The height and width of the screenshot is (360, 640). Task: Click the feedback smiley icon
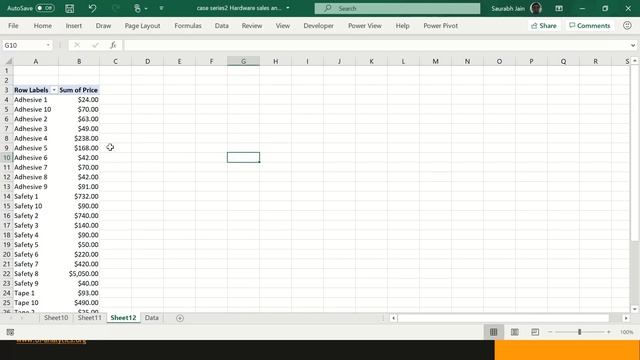coord(627,26)
